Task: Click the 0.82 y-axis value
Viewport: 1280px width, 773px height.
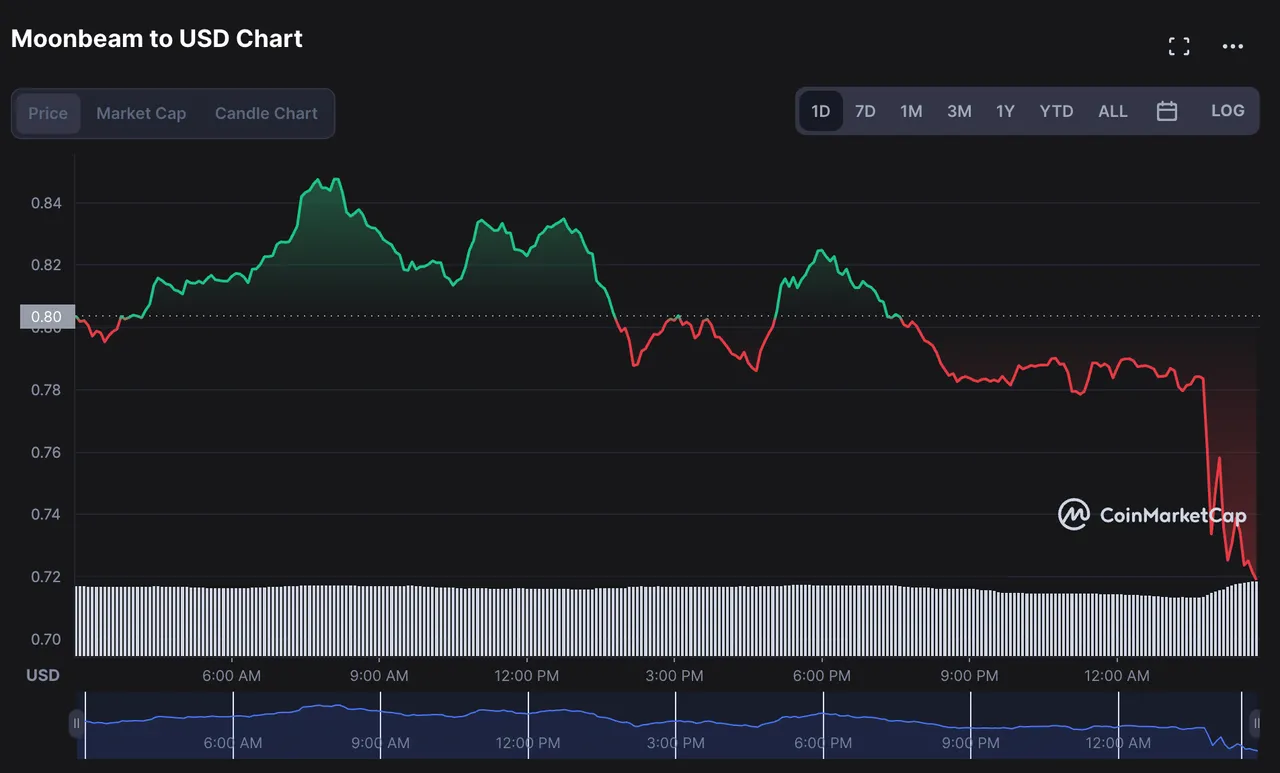Action: pos(46,265)
